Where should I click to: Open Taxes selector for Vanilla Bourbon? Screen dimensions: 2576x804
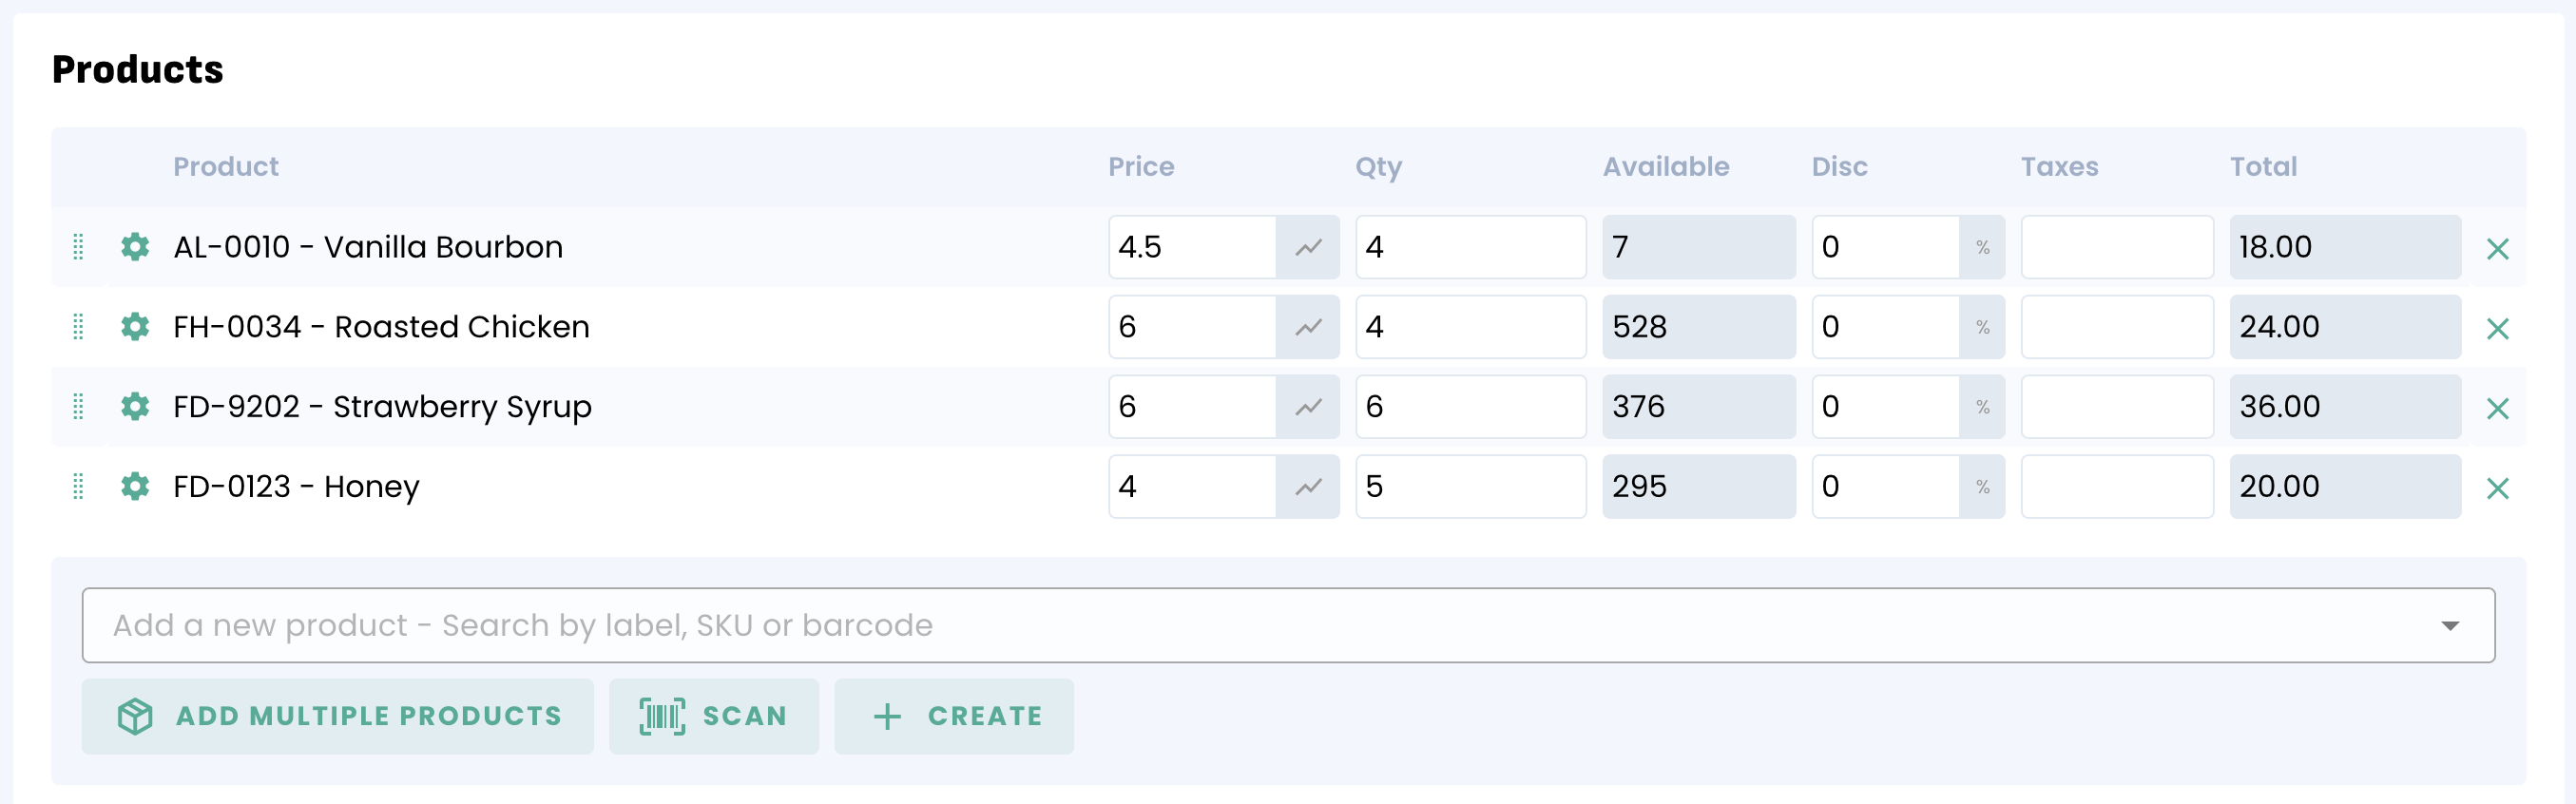2116,247
